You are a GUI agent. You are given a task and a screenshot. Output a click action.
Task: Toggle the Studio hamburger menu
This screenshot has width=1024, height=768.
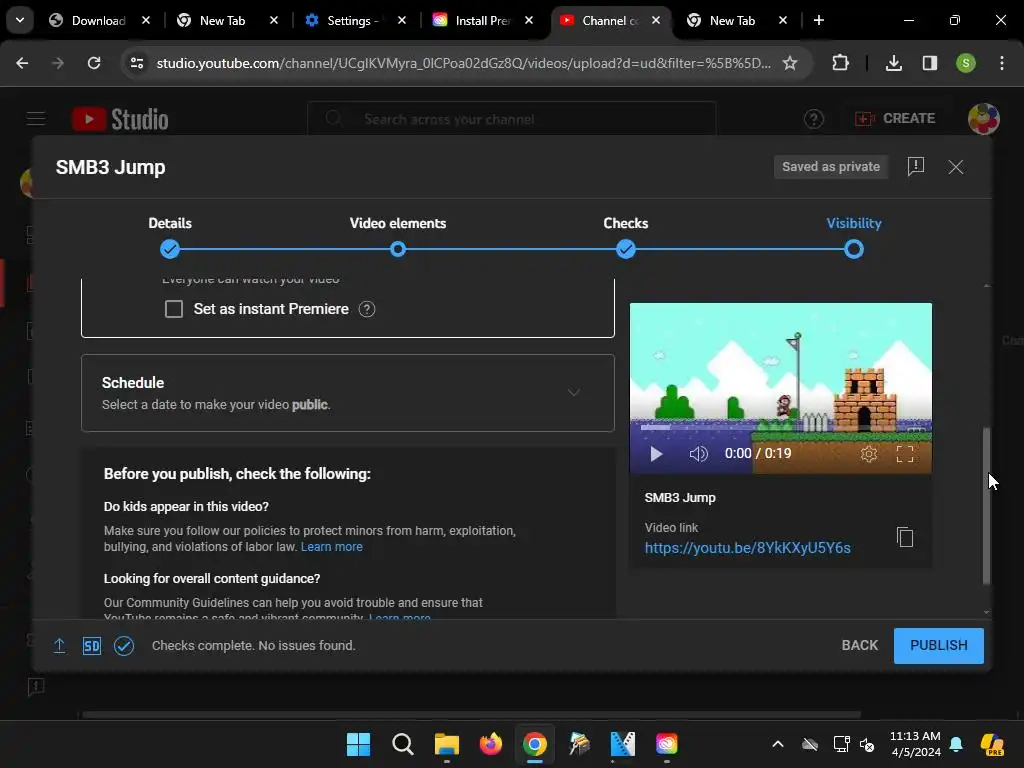(x=36, y=118)
